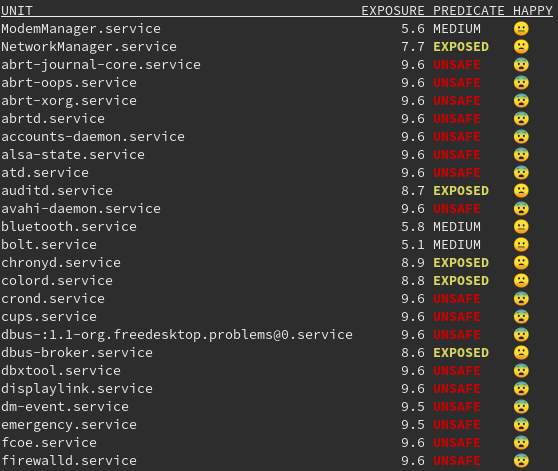Click the fearful emoji for atd.service

(521, 173)
